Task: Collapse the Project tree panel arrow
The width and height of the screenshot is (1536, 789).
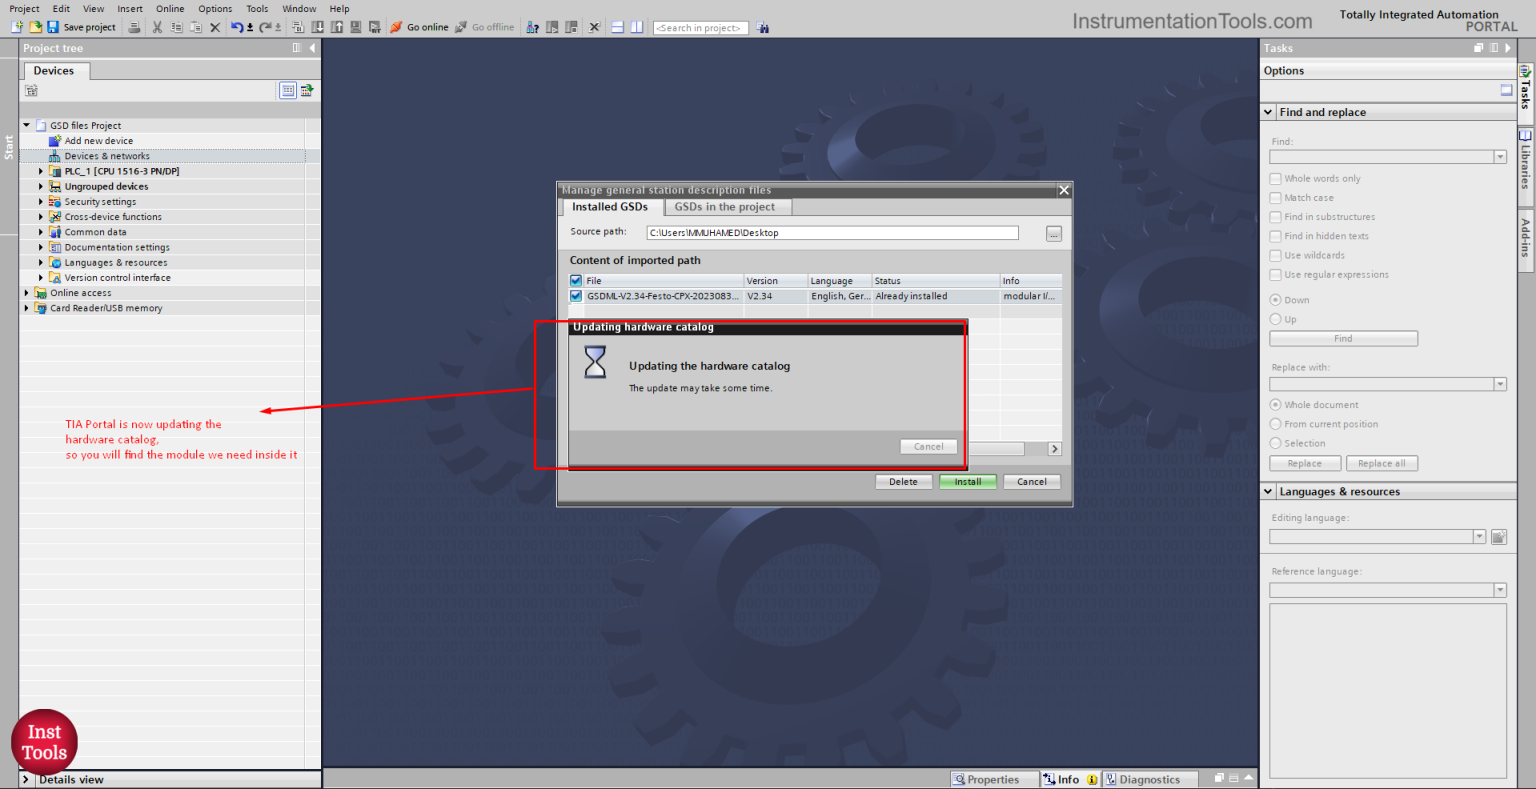Action: pos(312,48)
